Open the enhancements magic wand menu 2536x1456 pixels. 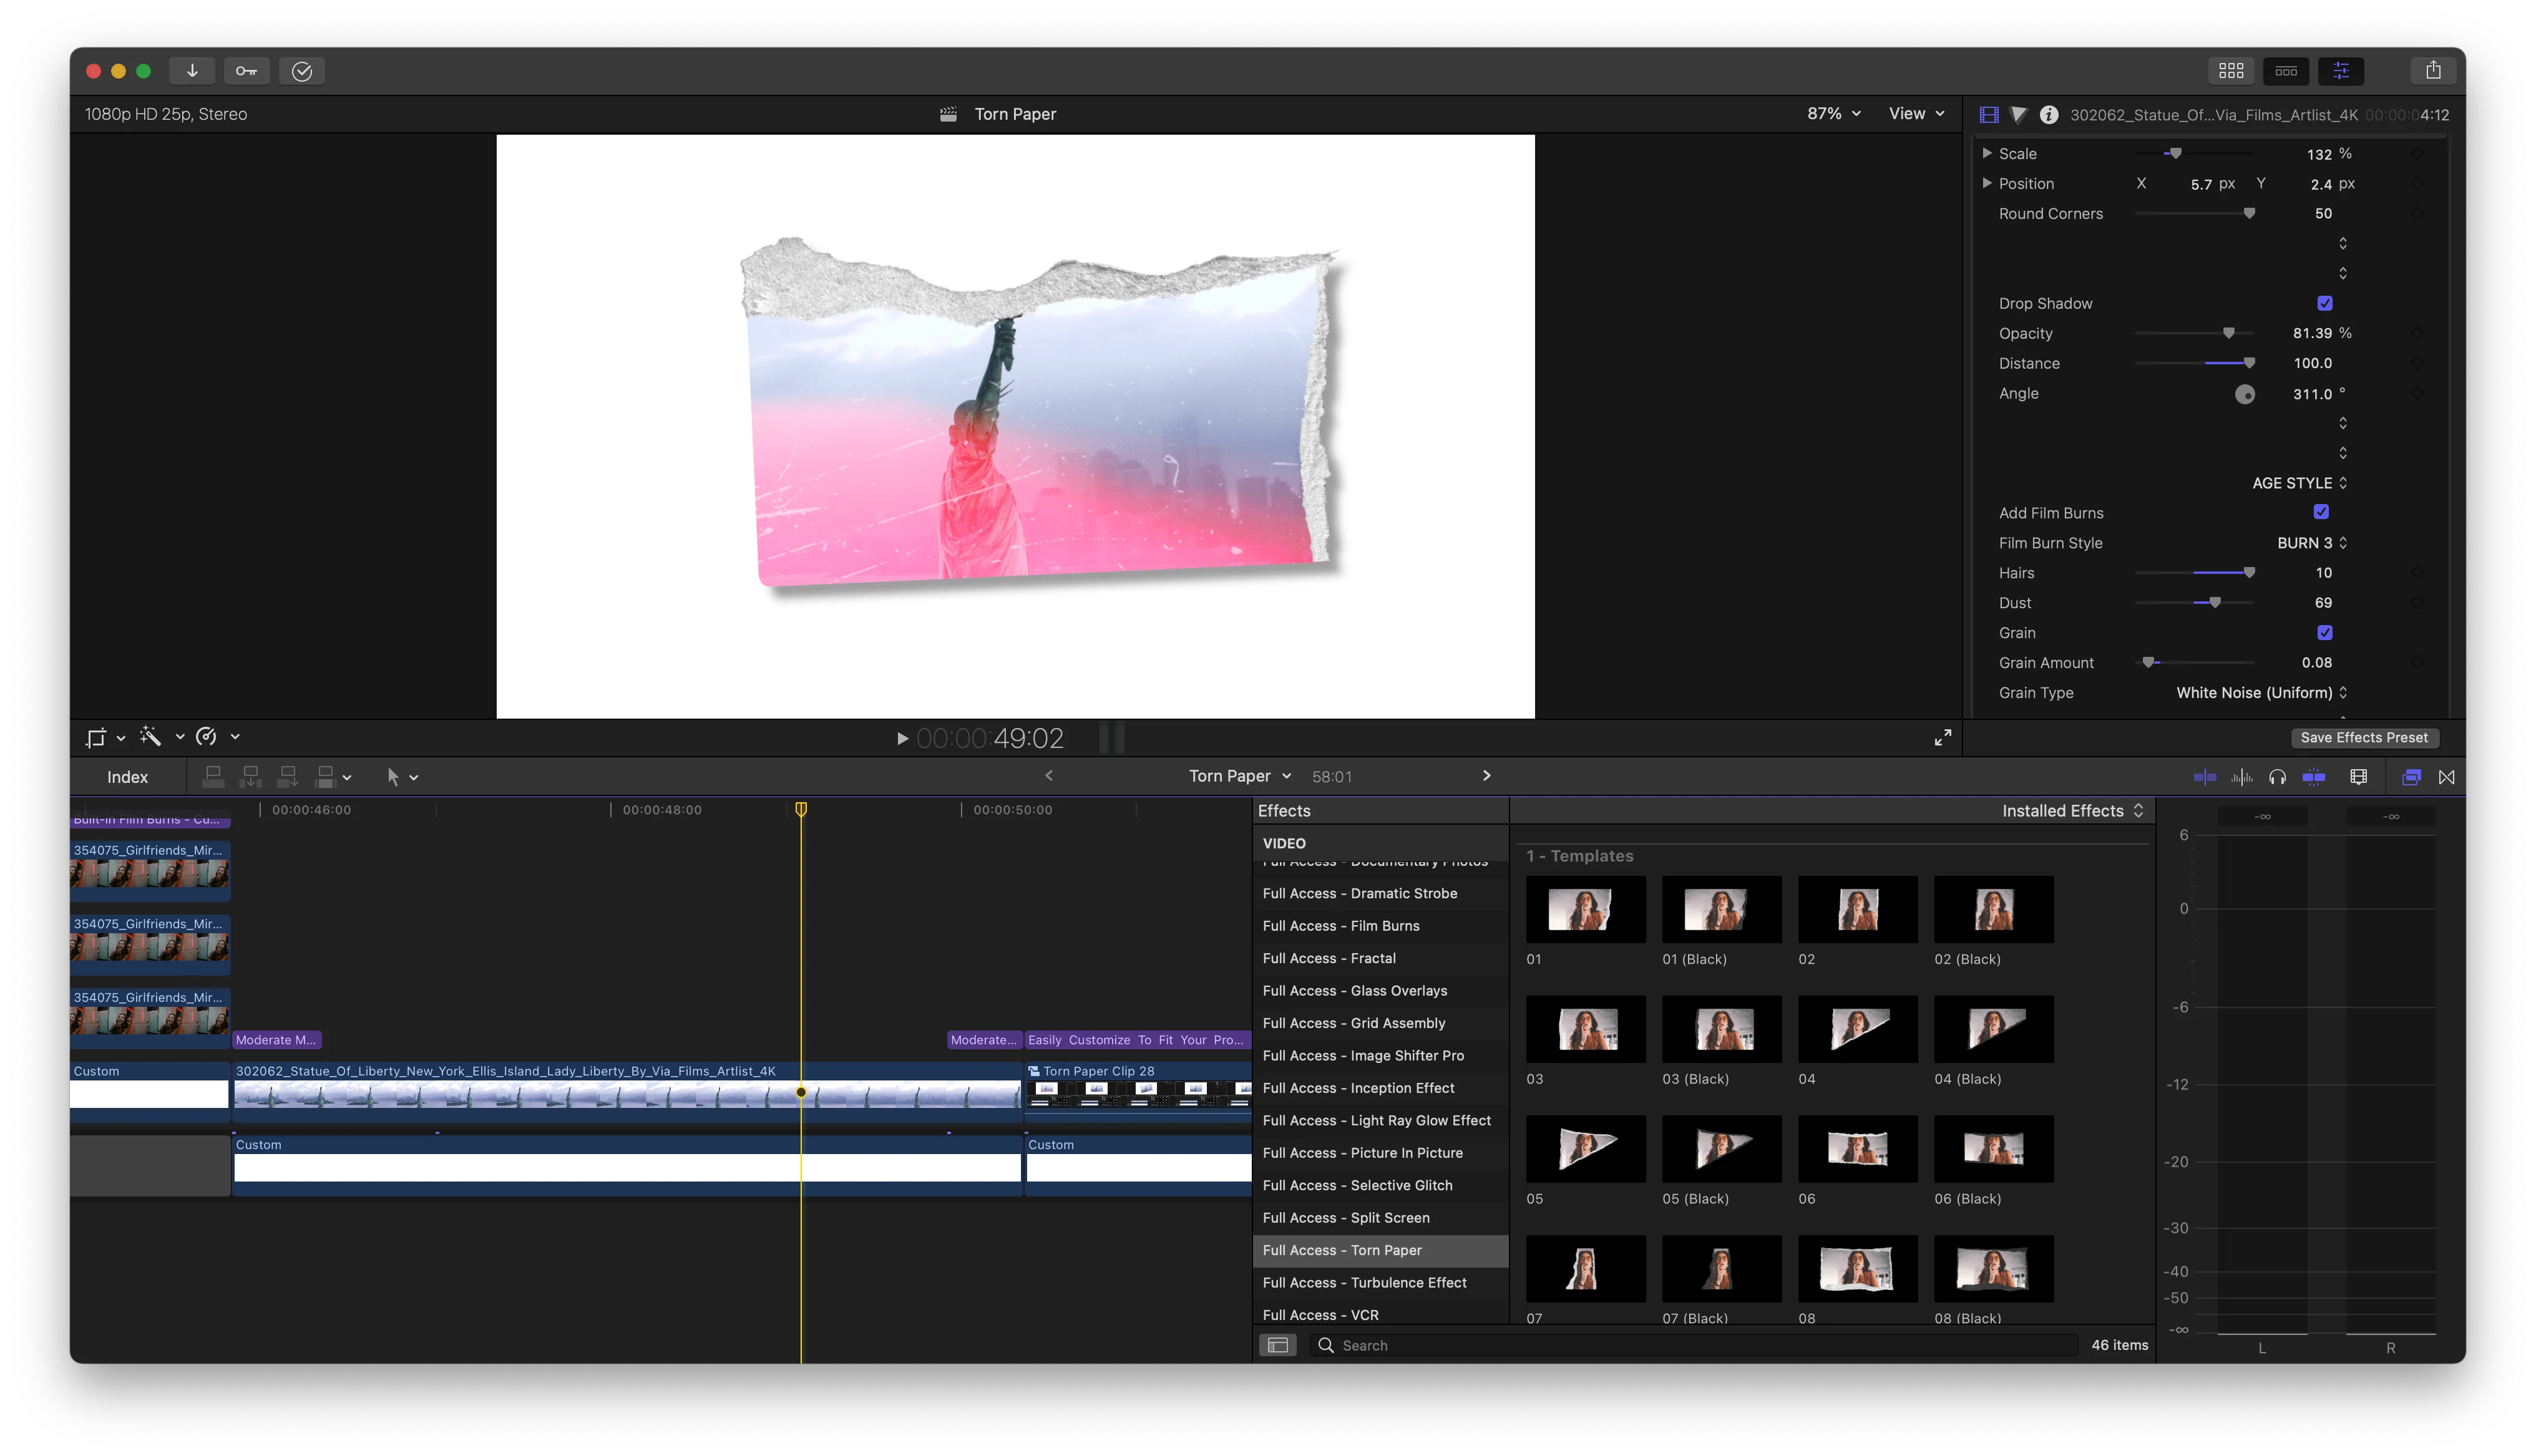[161, 737]
